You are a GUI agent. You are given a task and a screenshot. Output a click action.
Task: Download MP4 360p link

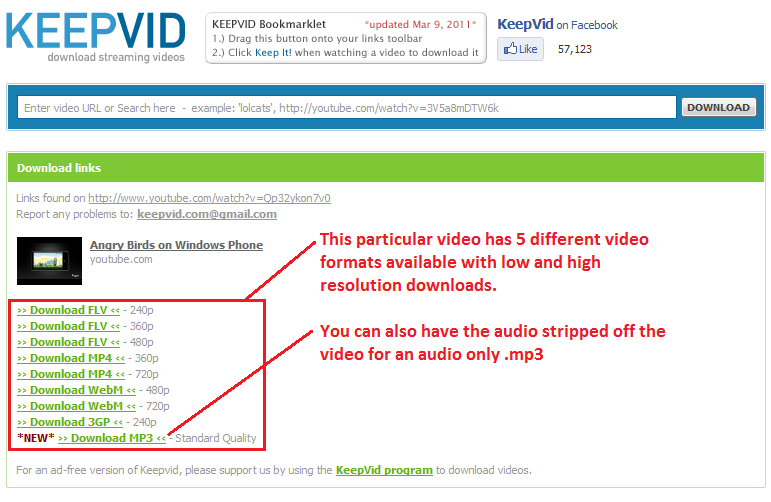pyautogui.click(x=71, y=358)
